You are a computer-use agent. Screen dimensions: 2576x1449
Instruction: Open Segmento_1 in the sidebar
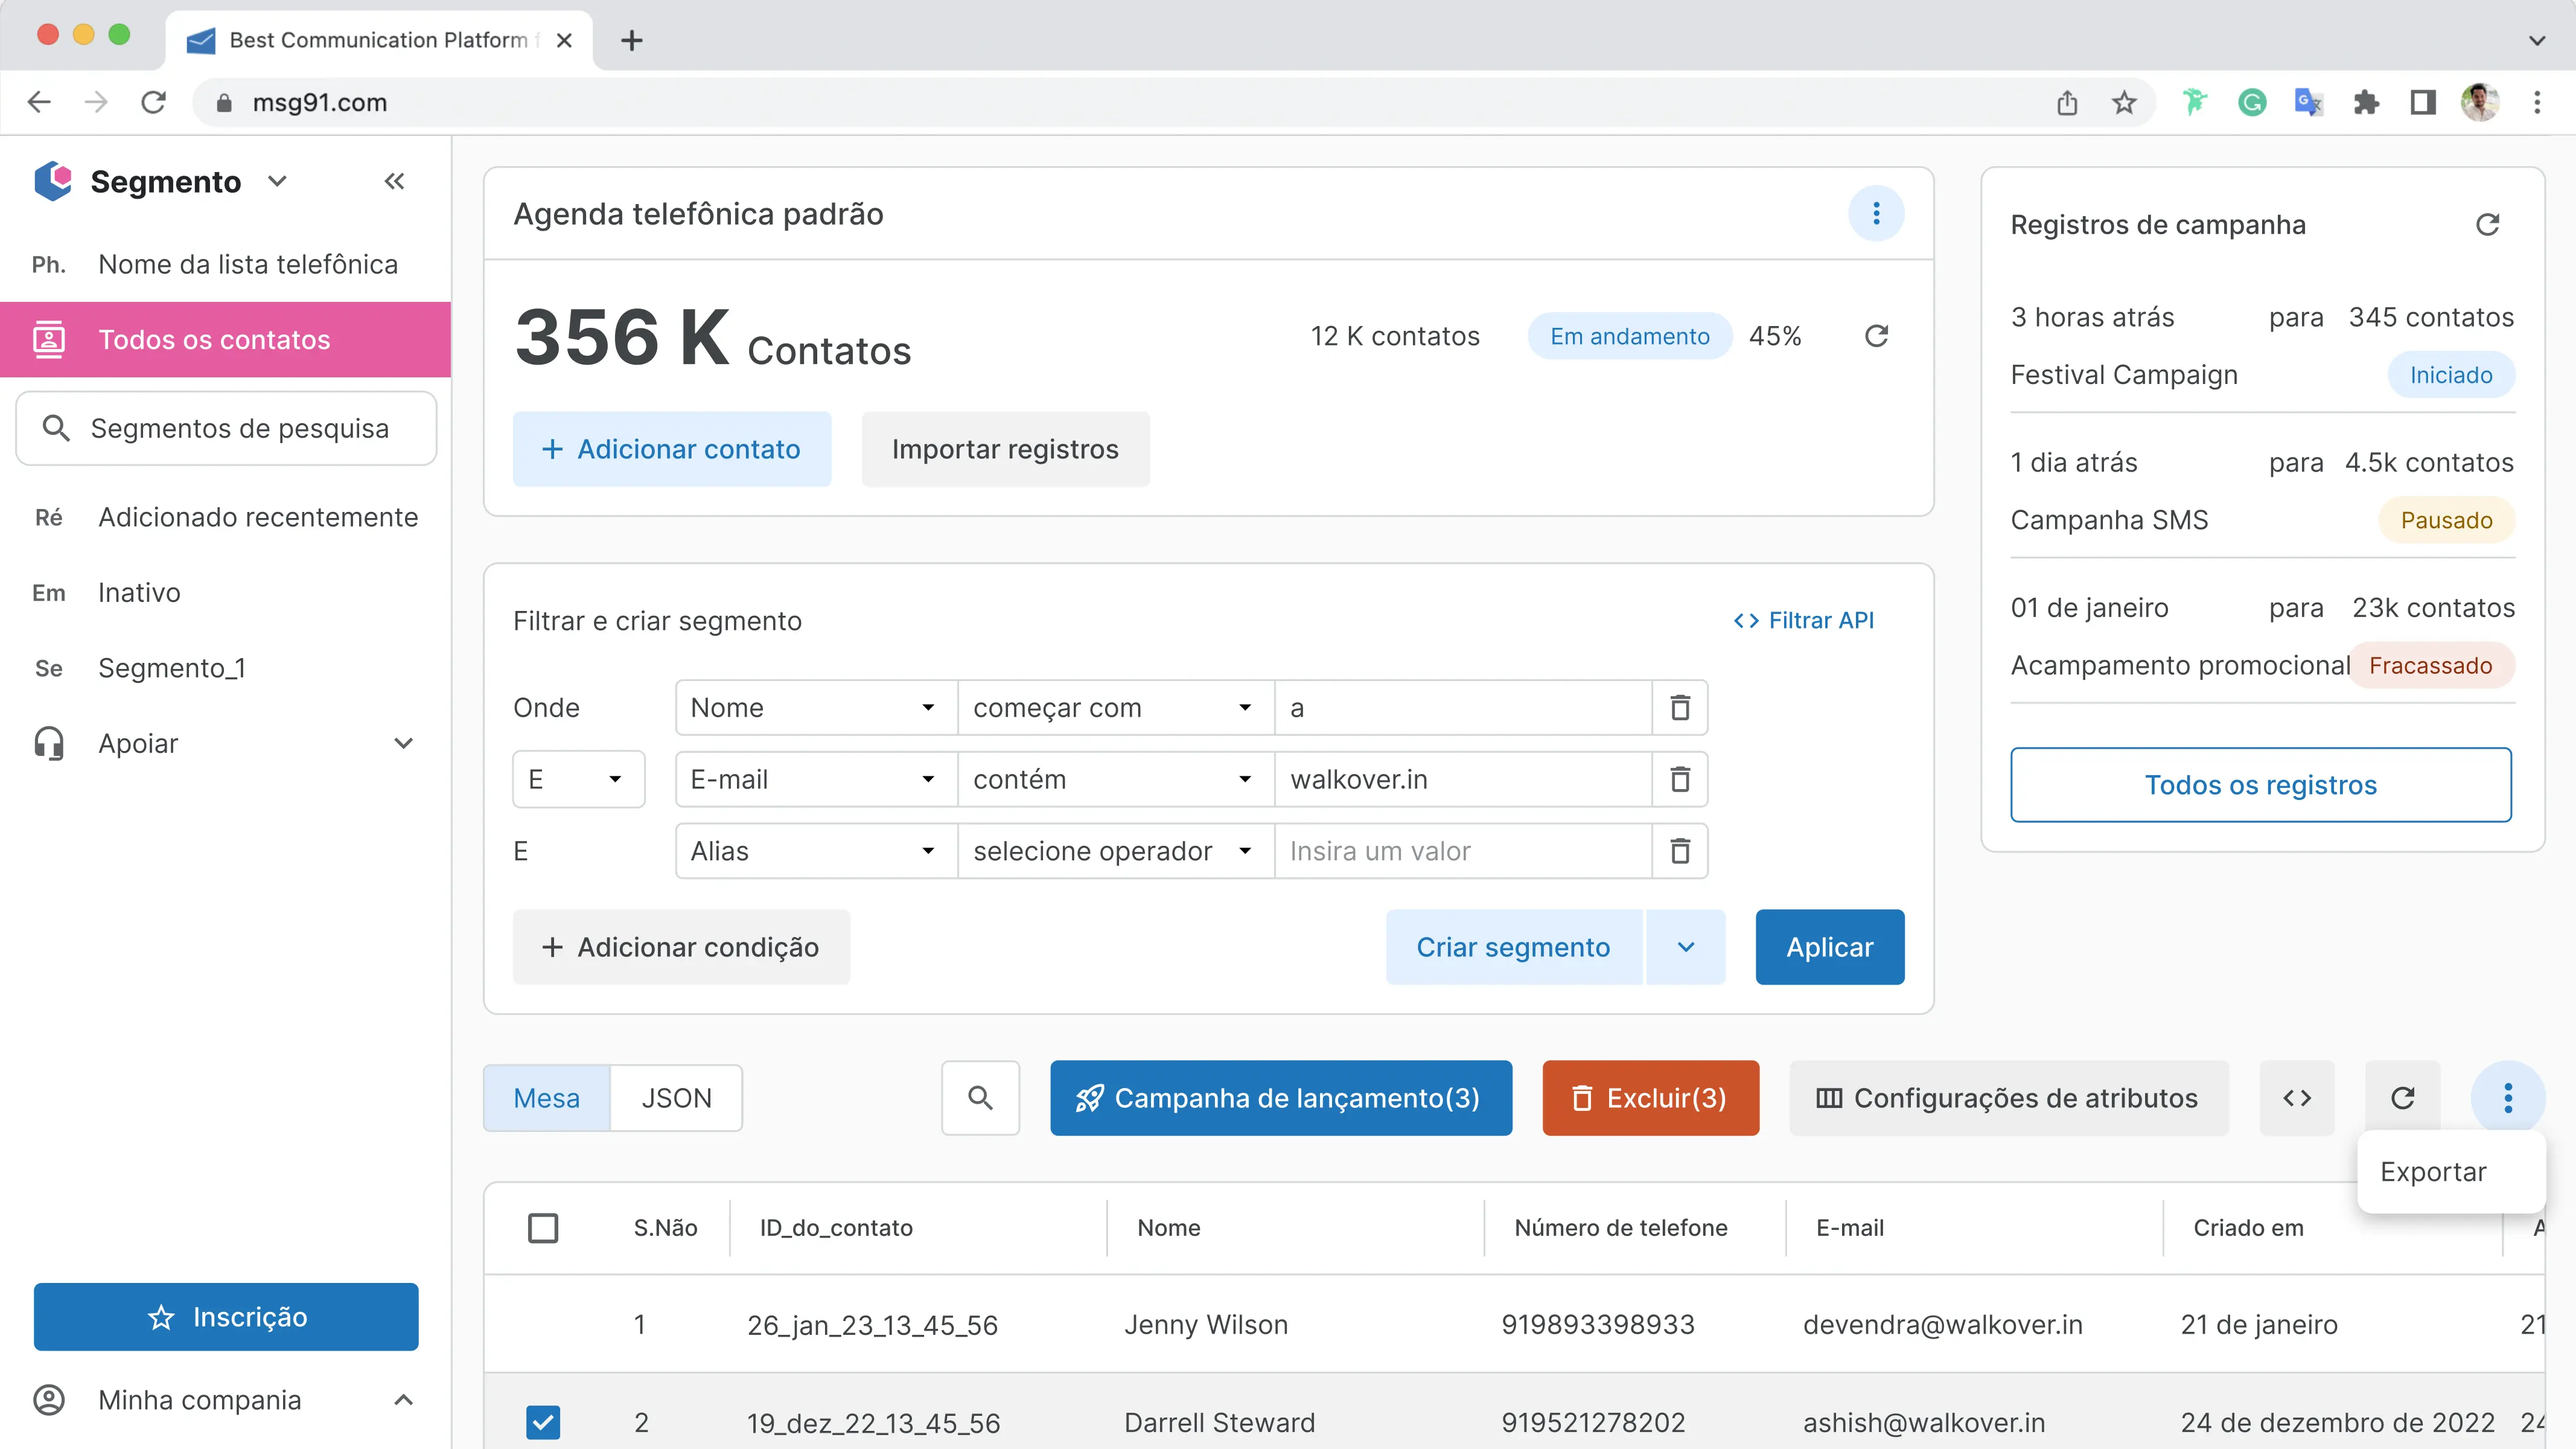click(x=225, y=667)
